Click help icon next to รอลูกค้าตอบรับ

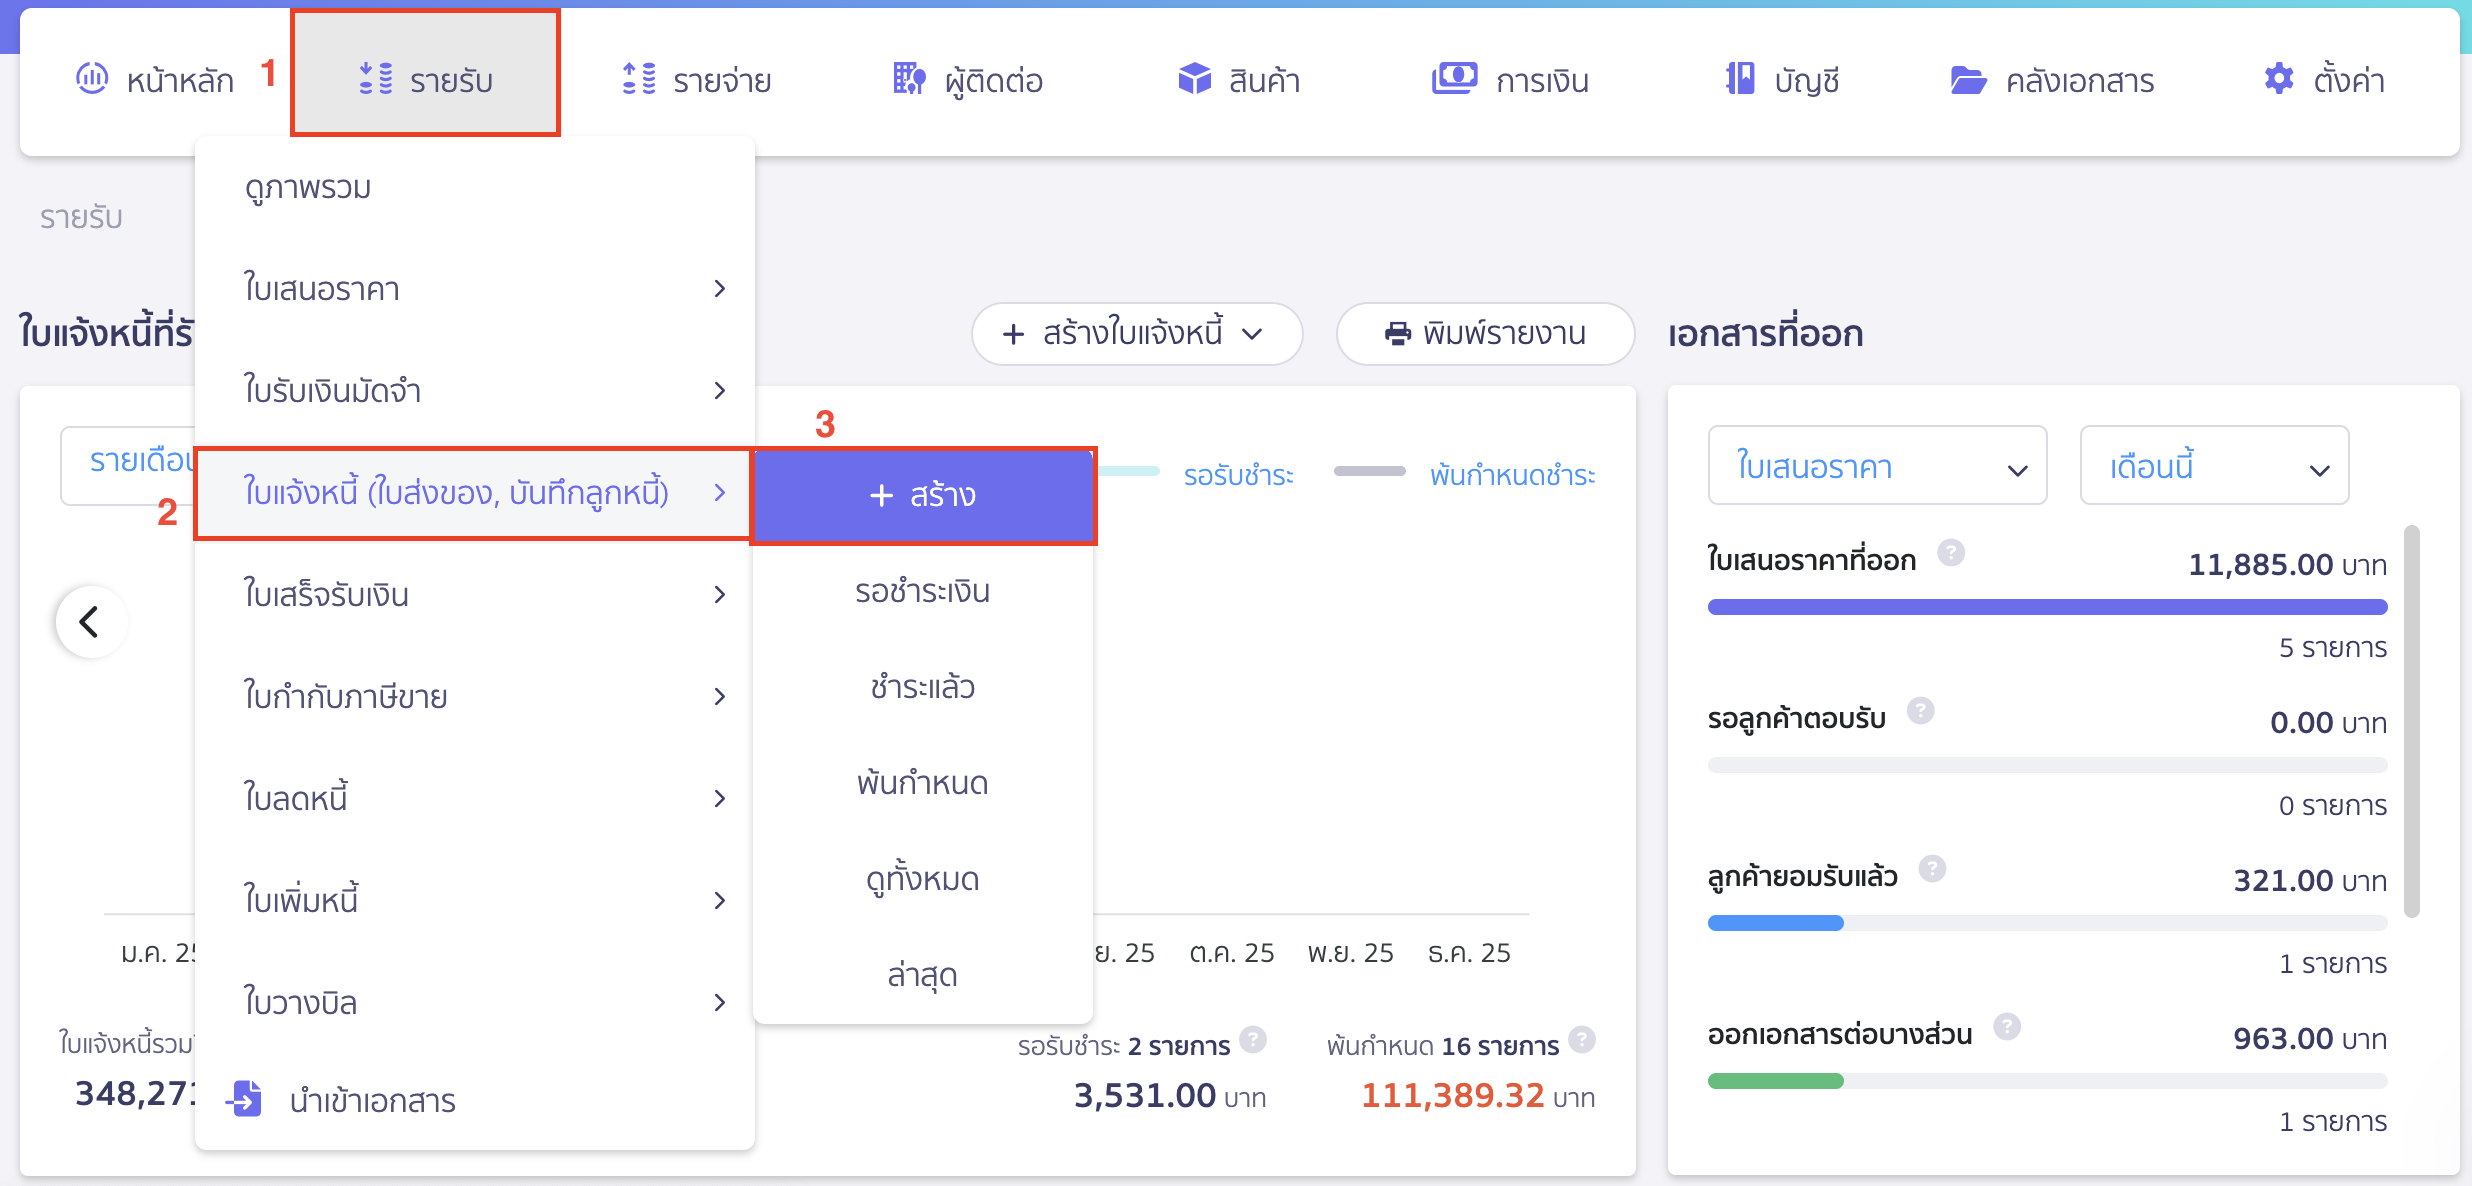point(1920,710)
